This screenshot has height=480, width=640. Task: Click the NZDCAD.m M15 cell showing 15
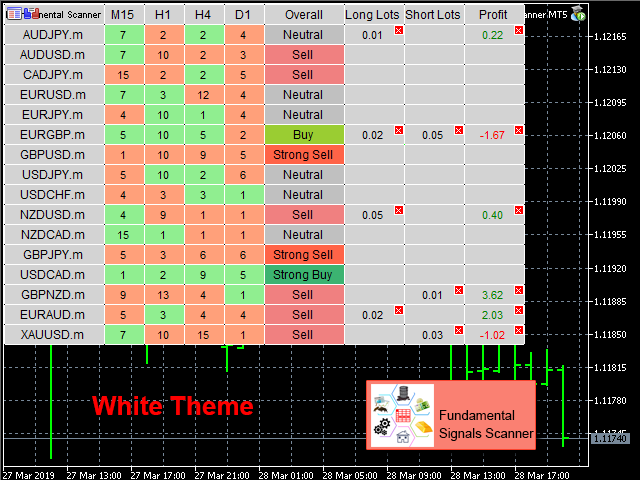coord(124,235)
